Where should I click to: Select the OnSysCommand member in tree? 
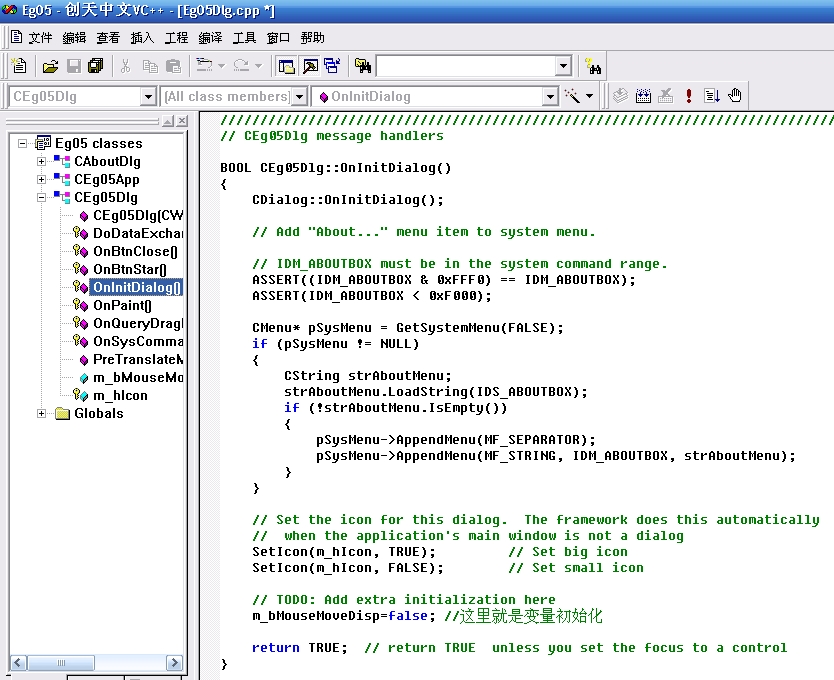pyautogui.click(x=138, y=342)
